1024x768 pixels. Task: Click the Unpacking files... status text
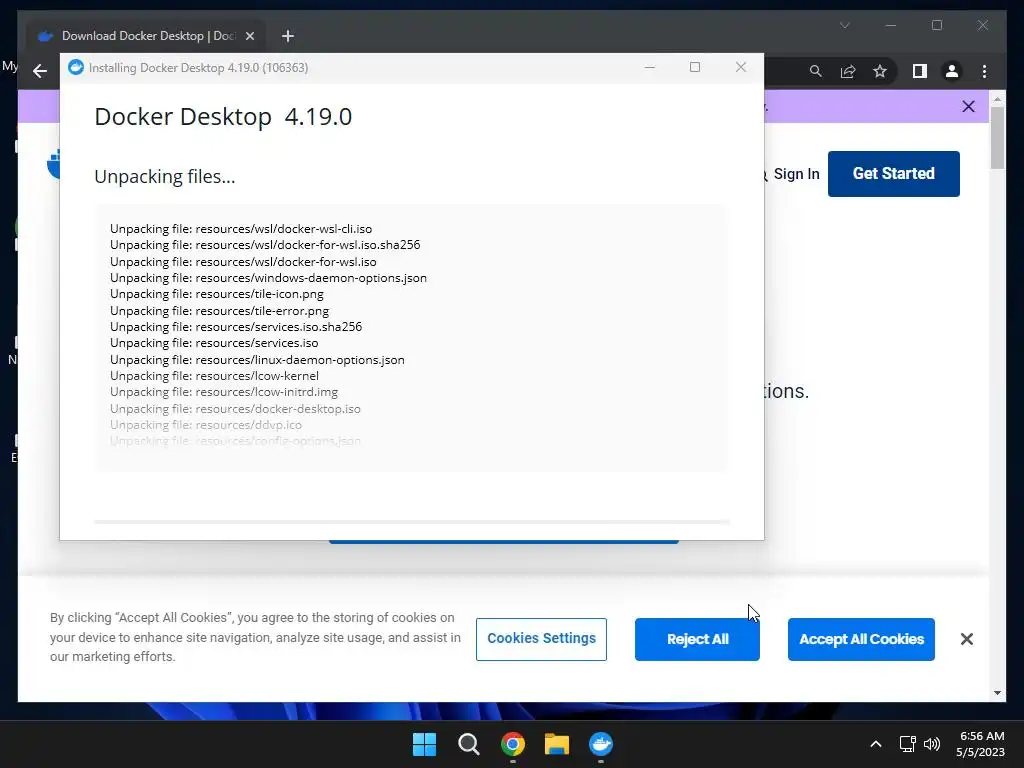pyautogui.click(x=165, y=177)
